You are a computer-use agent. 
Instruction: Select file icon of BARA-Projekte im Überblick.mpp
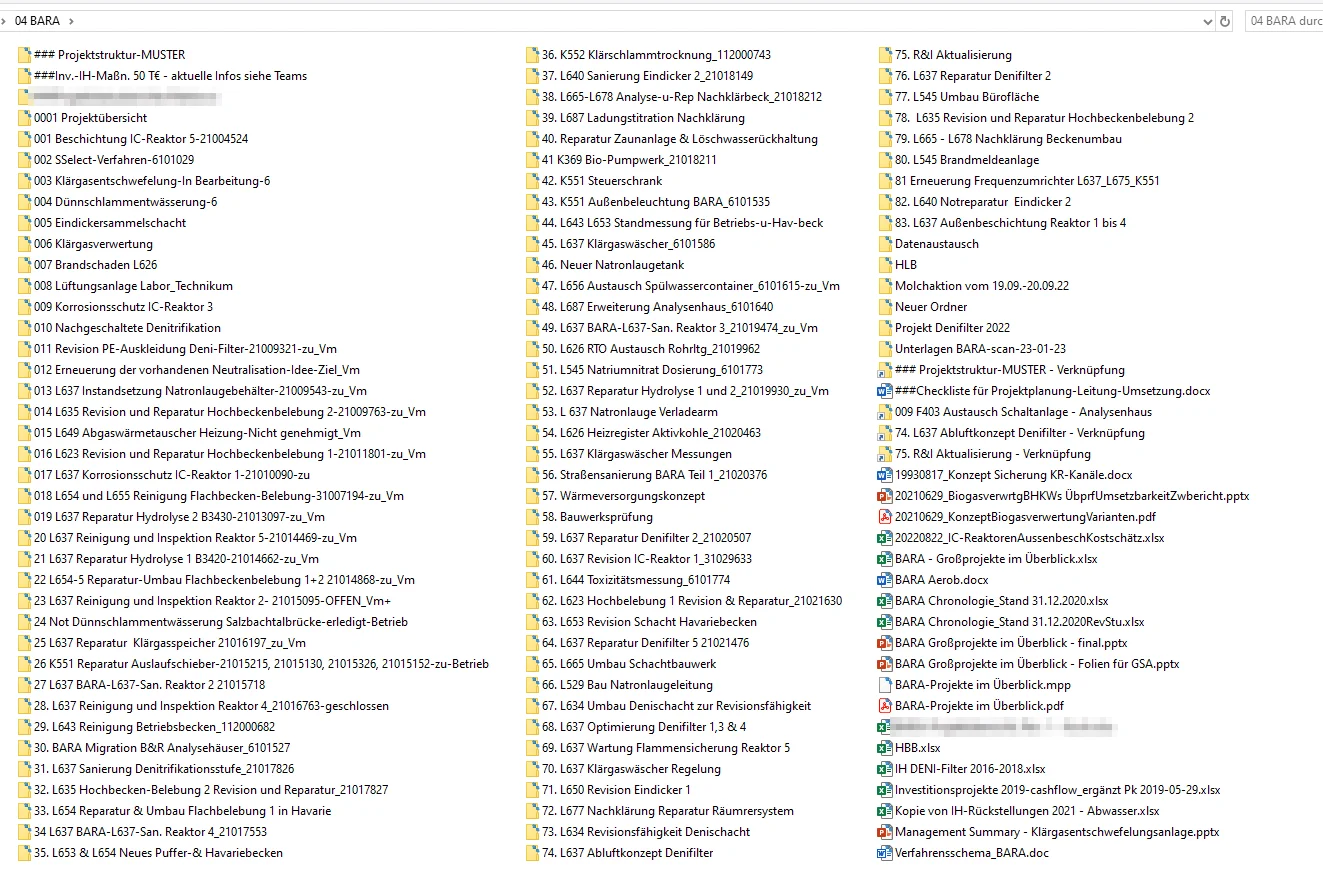tap(884, 685)
